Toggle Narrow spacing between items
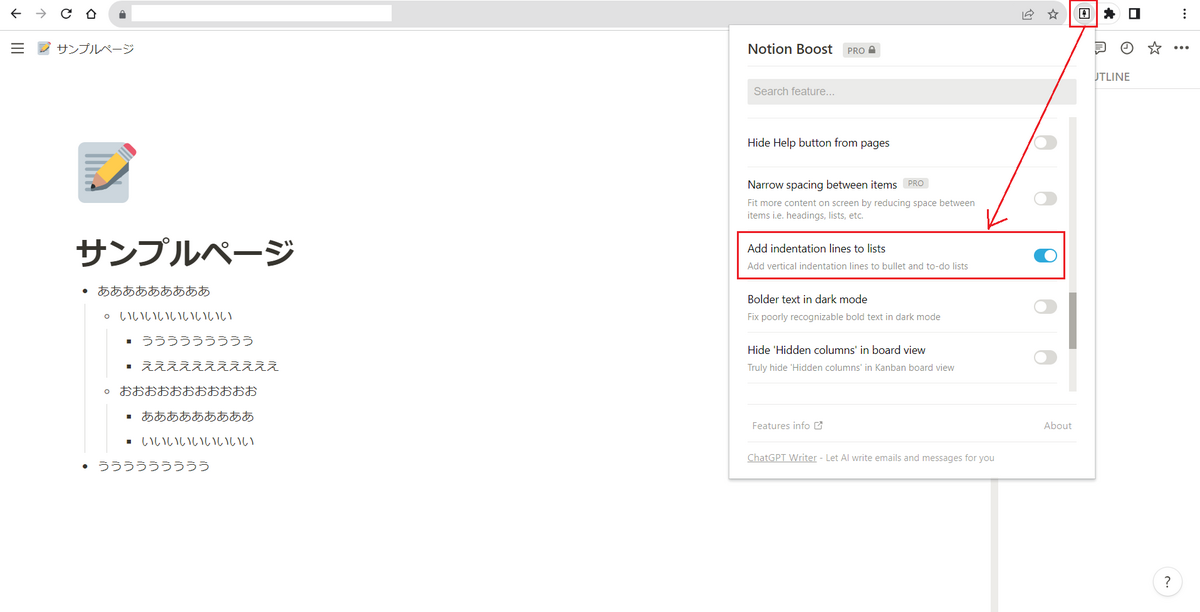1200x612 pixels. [1045, 199]
